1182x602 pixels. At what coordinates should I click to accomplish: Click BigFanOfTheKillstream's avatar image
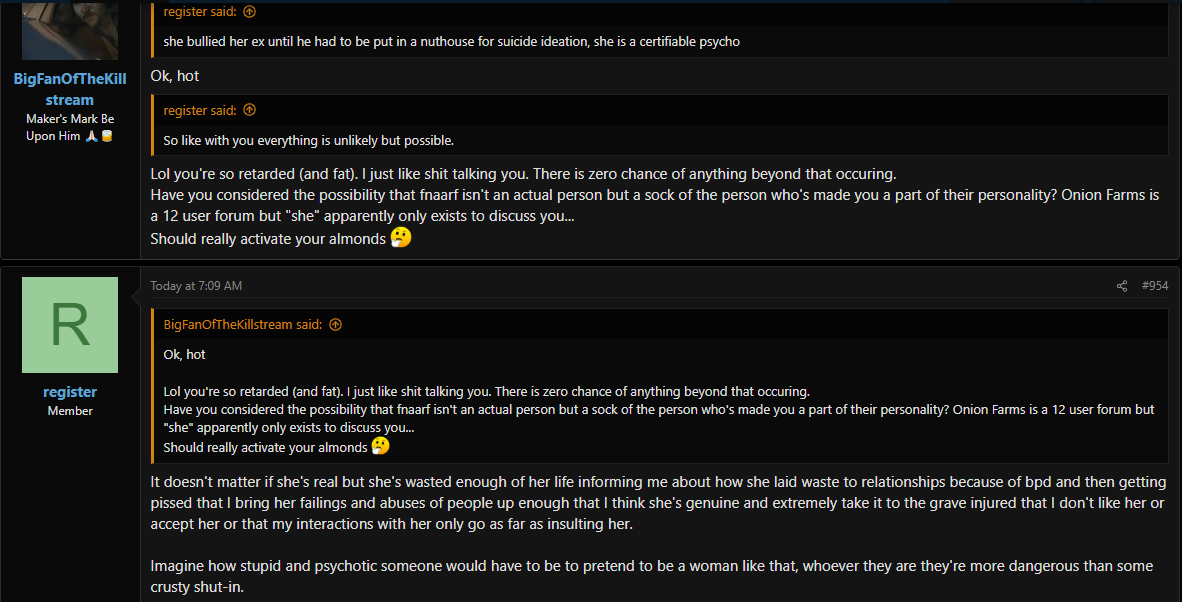[70, 30]
